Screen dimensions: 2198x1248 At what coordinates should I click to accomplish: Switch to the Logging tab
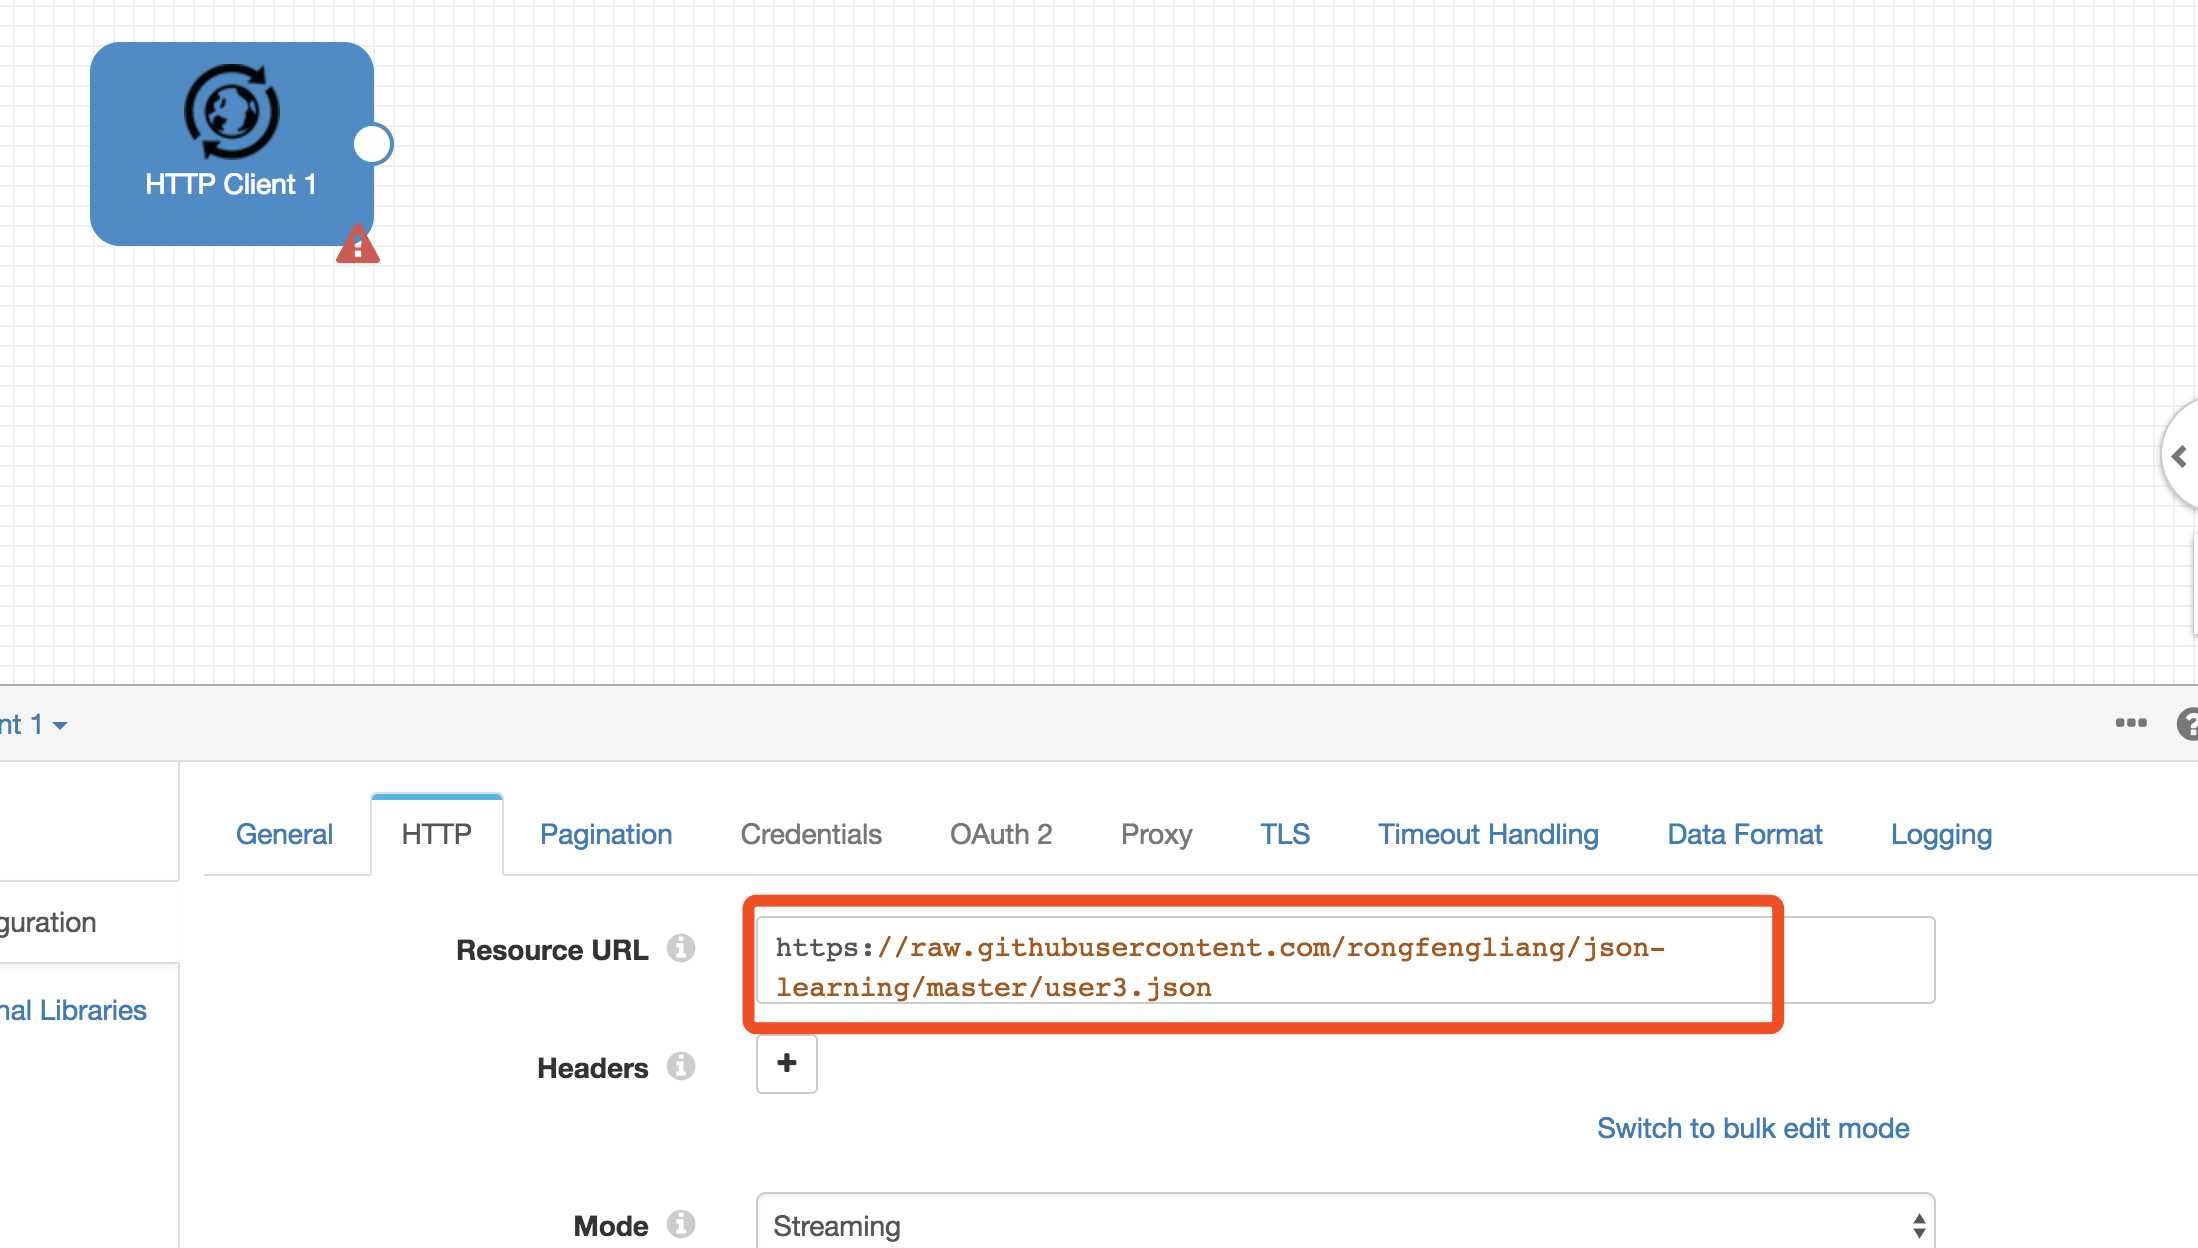click(x=1941, y=834)
